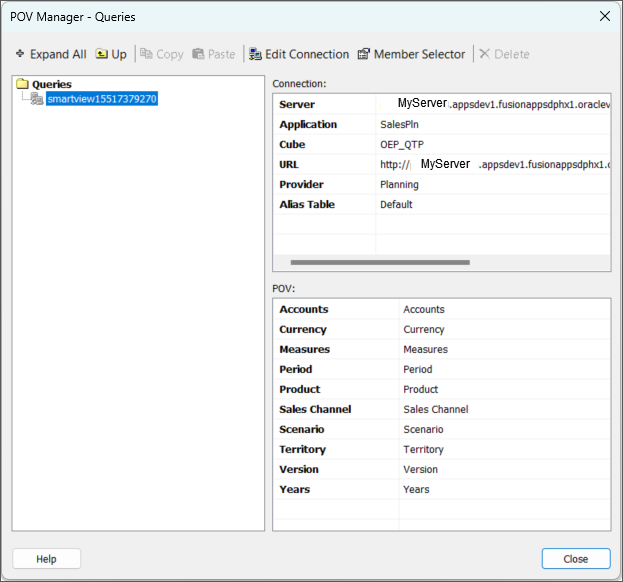
Task: Select the Measures POV value cell
Action: tap(505, 349)
